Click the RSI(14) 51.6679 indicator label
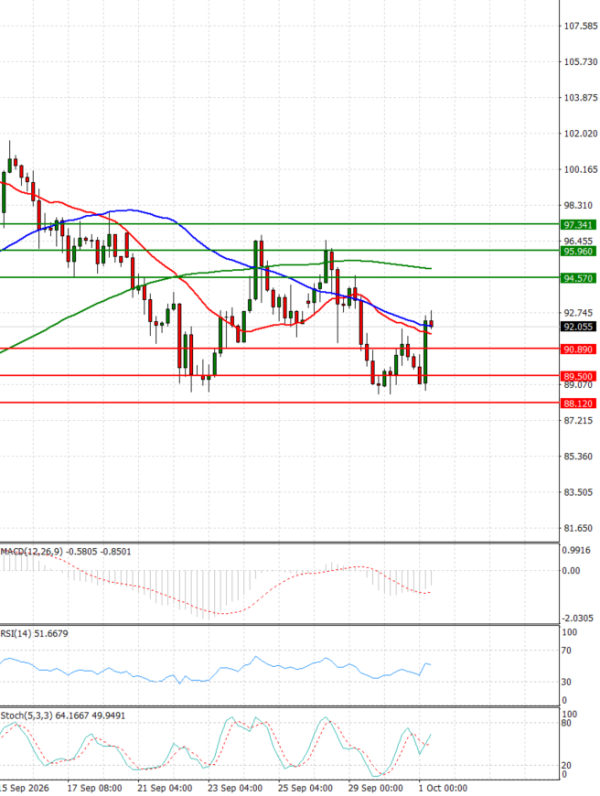600x796 pixels. 34,634
